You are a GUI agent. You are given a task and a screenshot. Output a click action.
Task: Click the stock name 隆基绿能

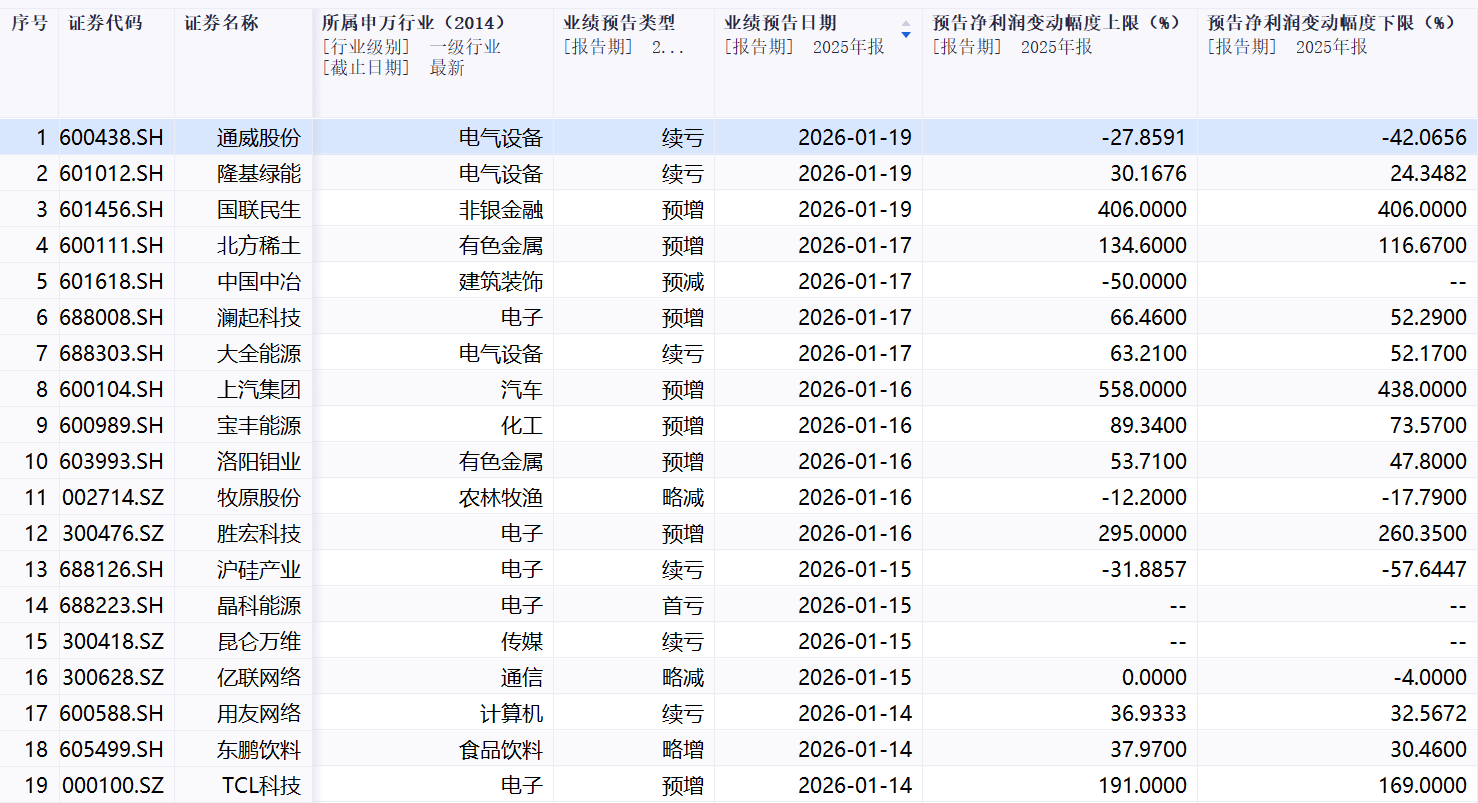259,174
